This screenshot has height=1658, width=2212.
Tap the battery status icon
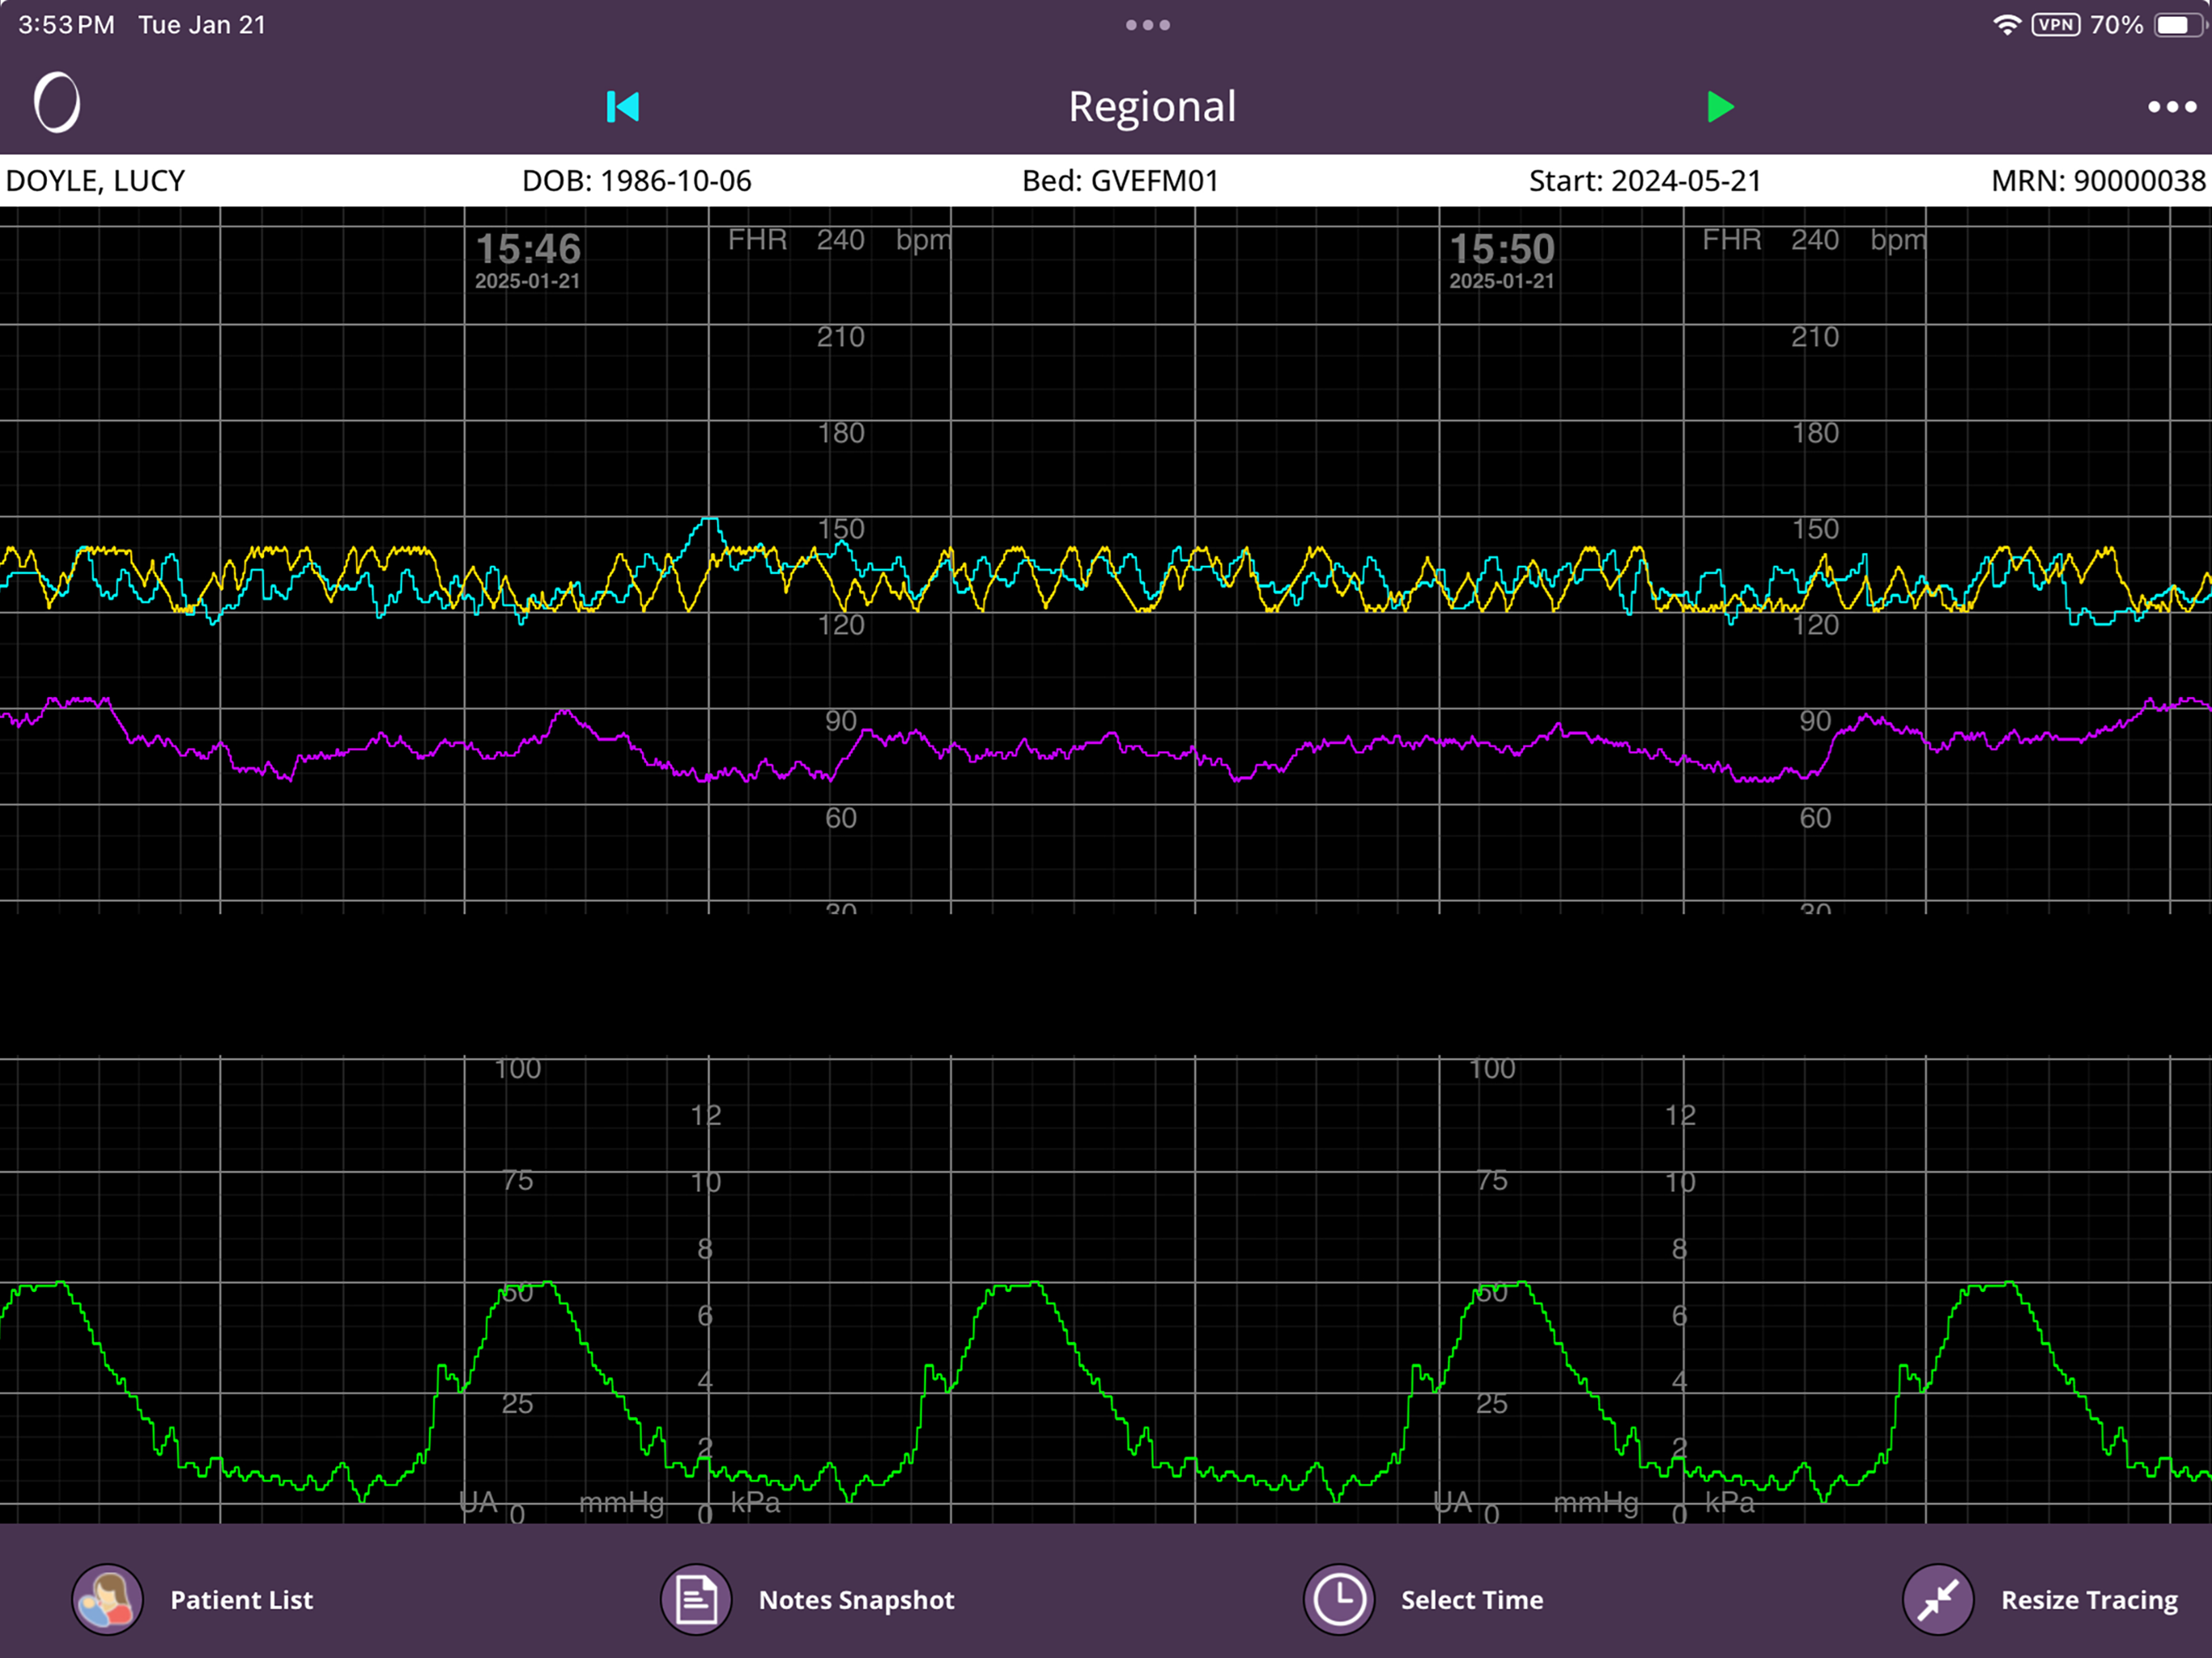tap(2177, 25)
